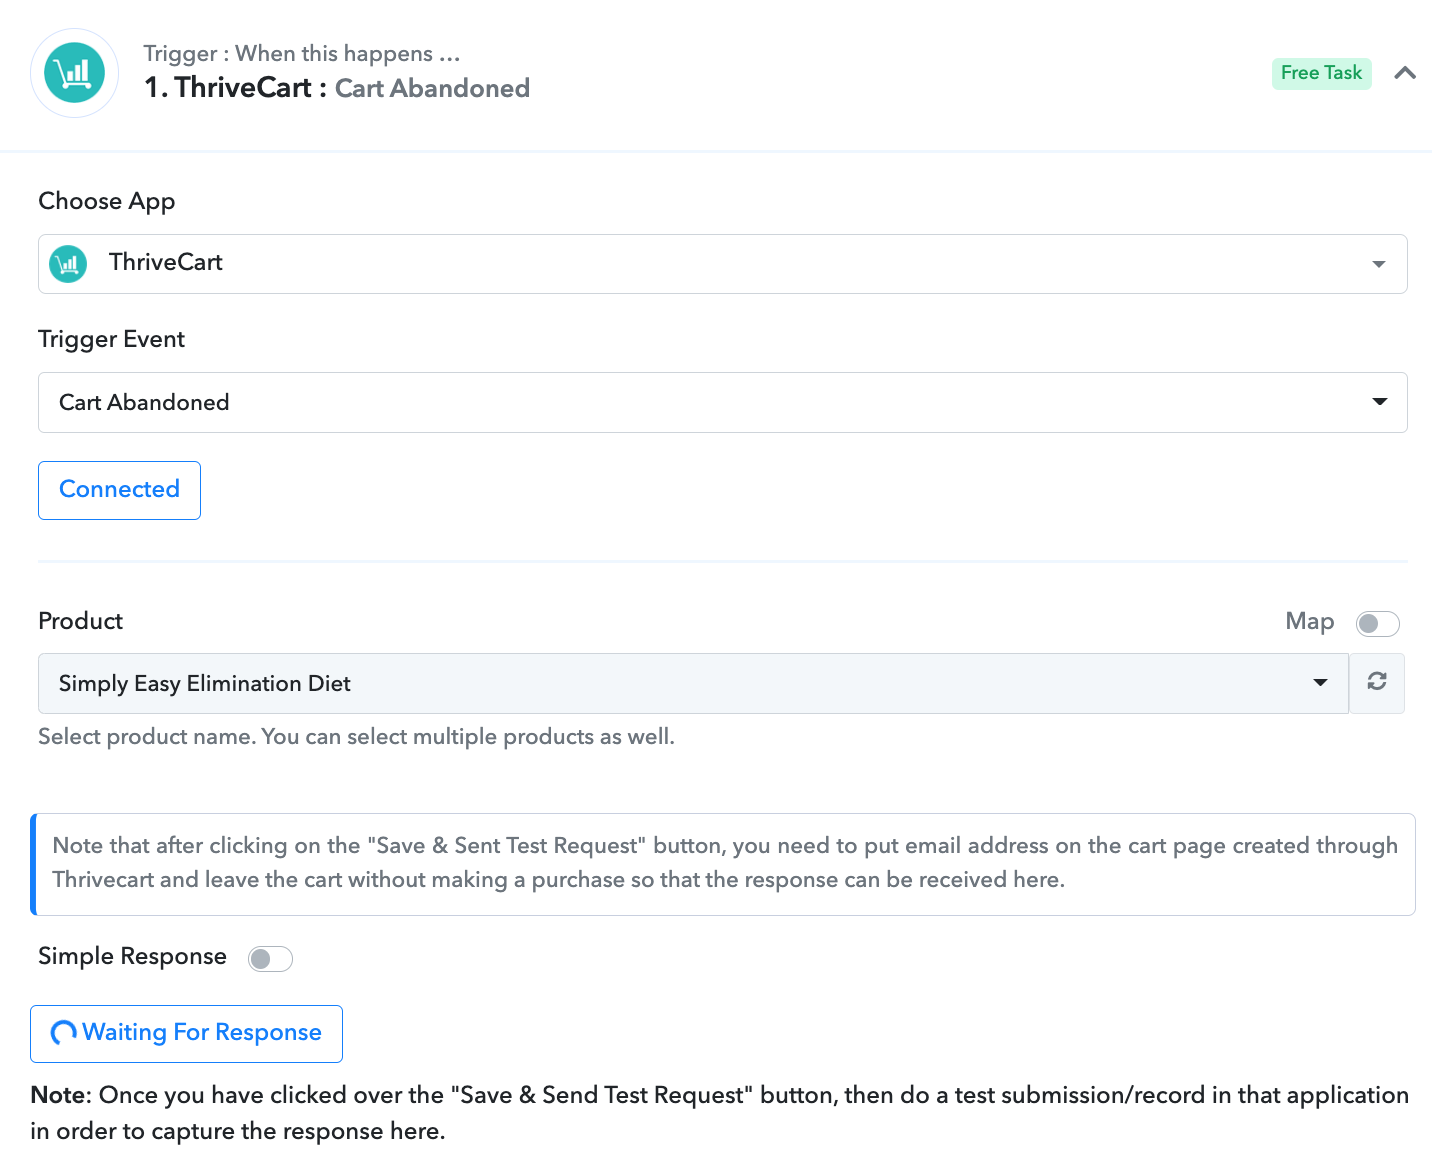The width and height of the screenshot is (1432, 1158).
Task: Click the small ThriveCart icon in Choose App
Action: pos(68,264)
